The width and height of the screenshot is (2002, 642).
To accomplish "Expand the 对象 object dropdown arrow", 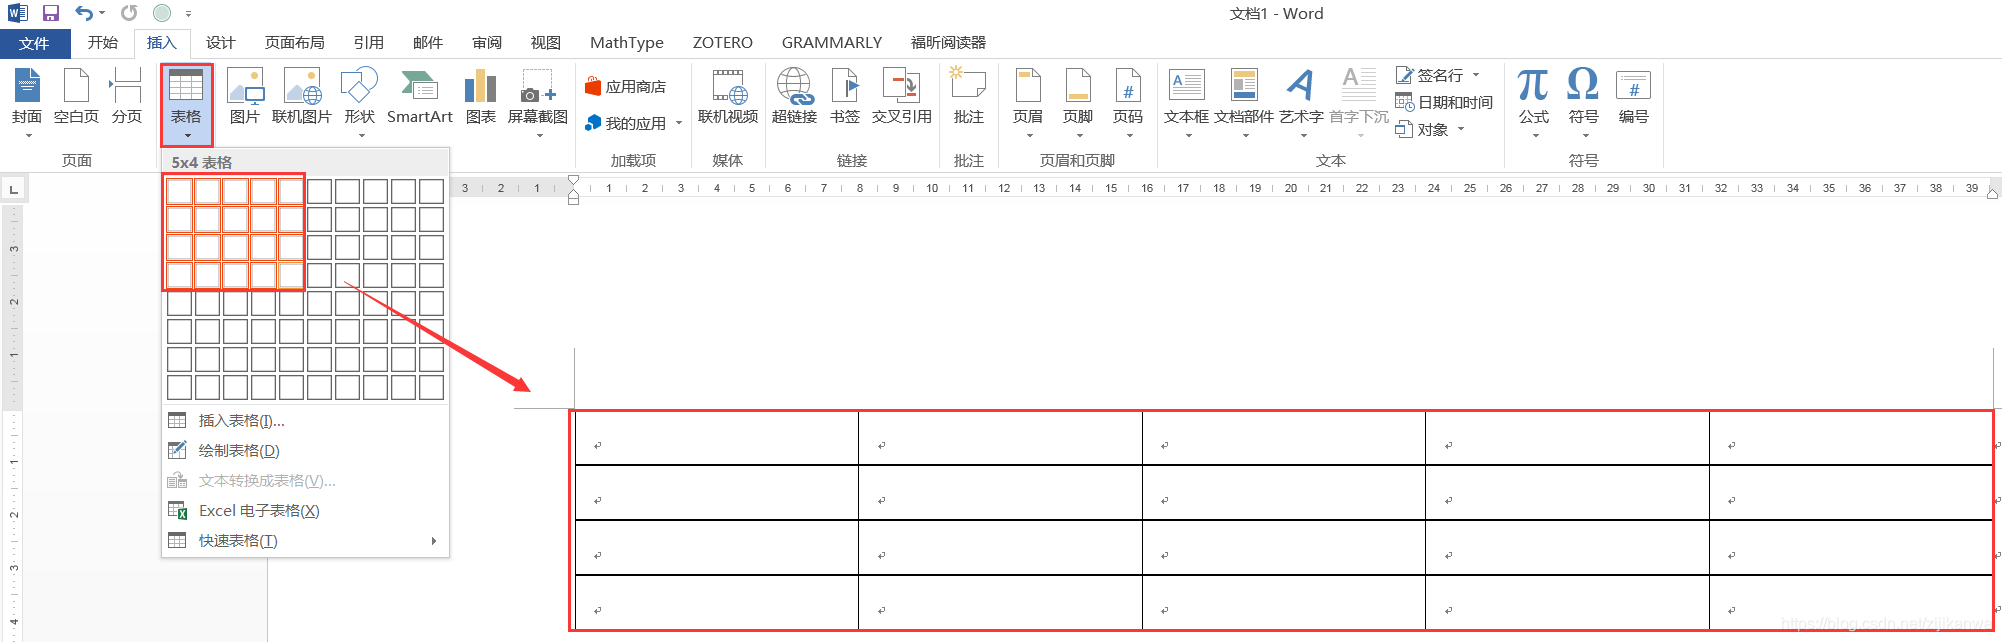I will (1461, 129).
